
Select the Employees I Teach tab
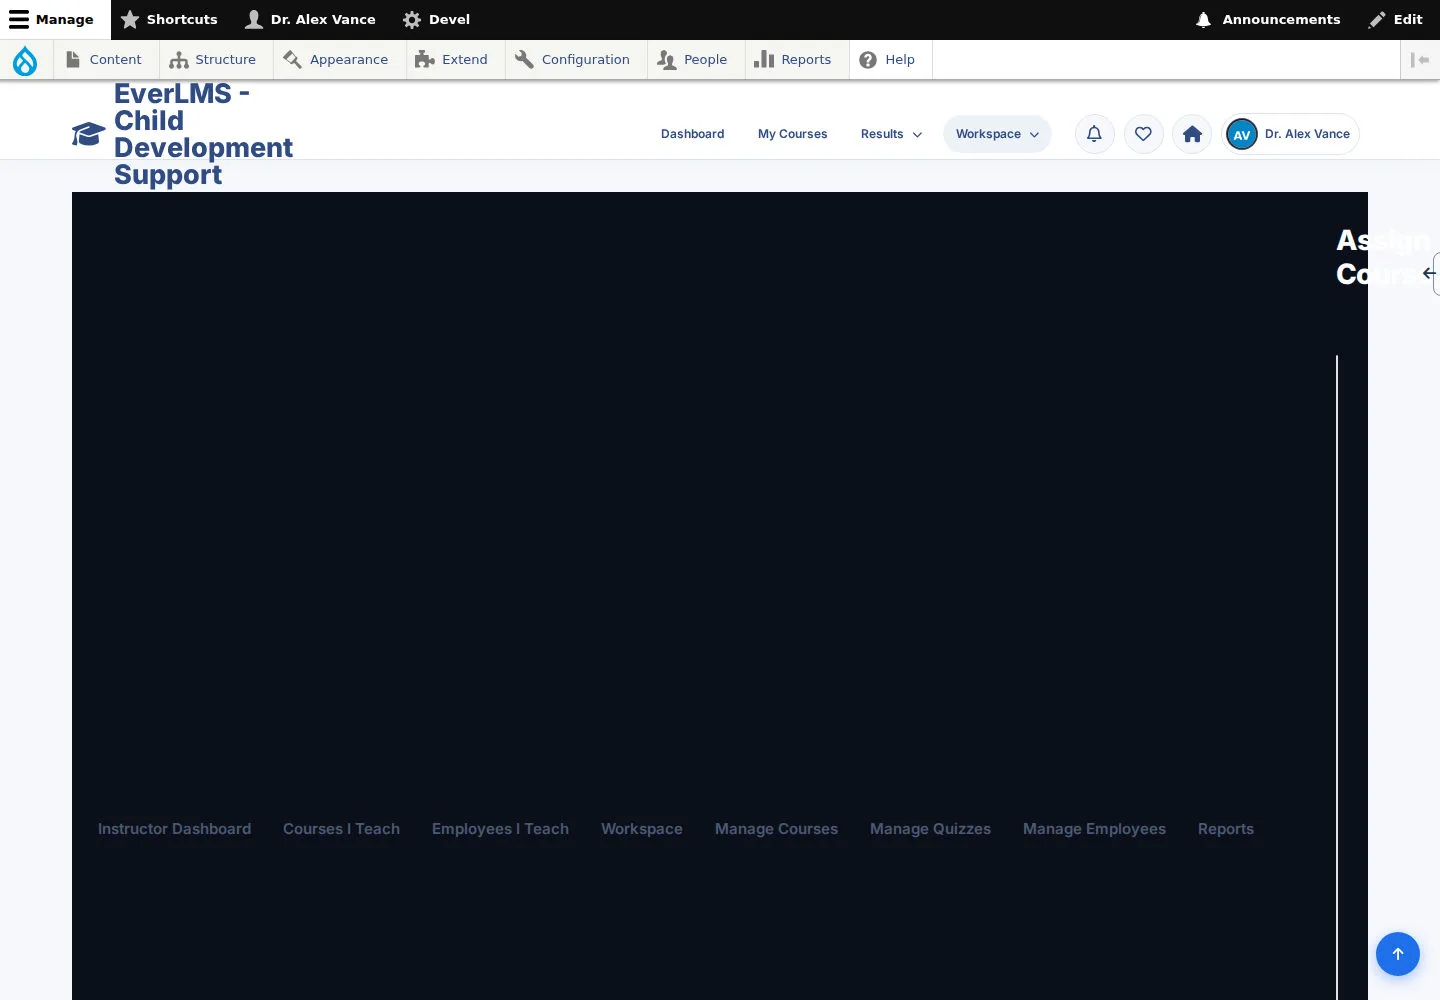500,829
